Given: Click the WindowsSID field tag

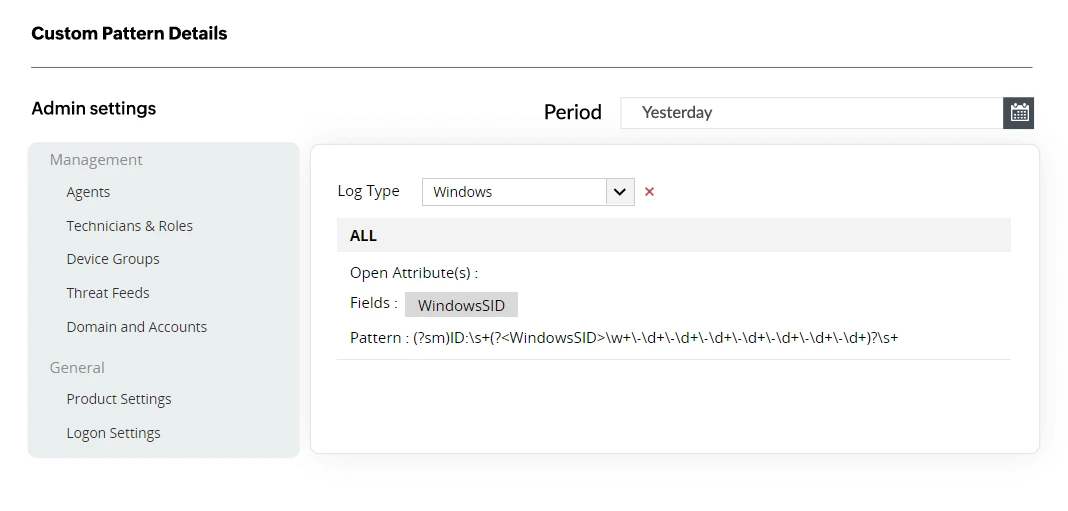Looking at the screenshot, I should [461, 305].
